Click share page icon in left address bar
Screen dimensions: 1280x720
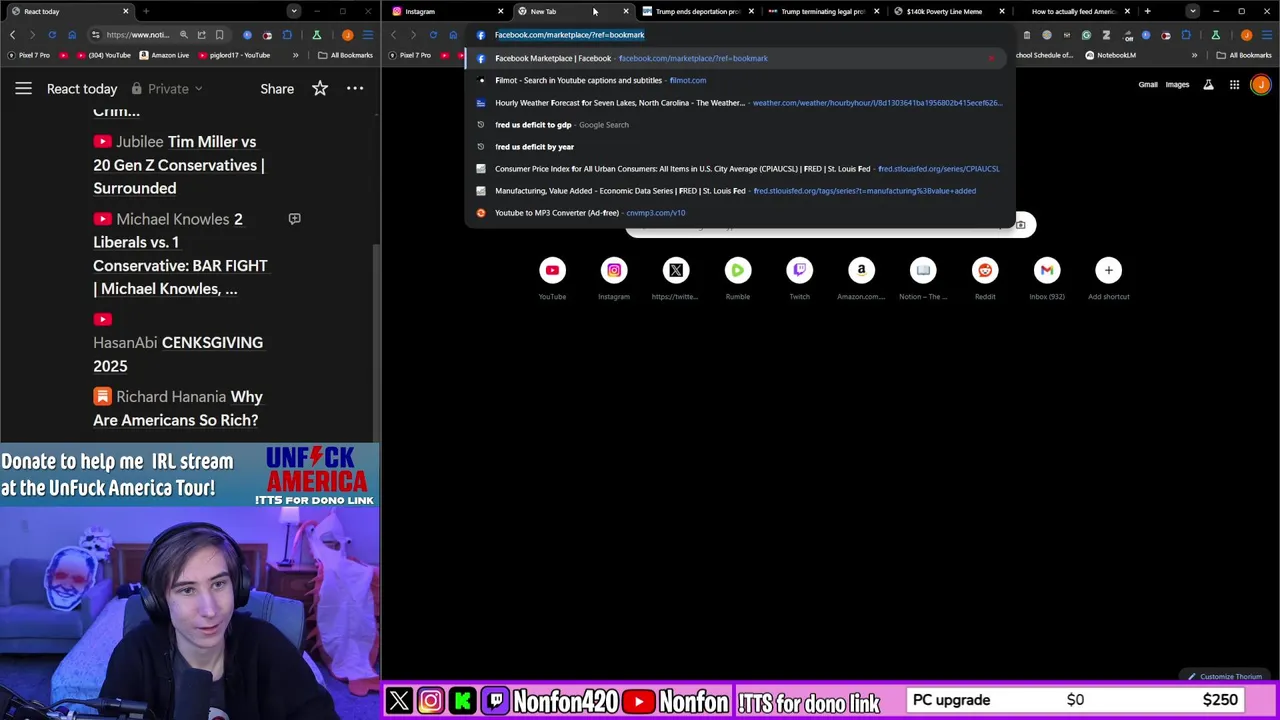tap(201, 35)
